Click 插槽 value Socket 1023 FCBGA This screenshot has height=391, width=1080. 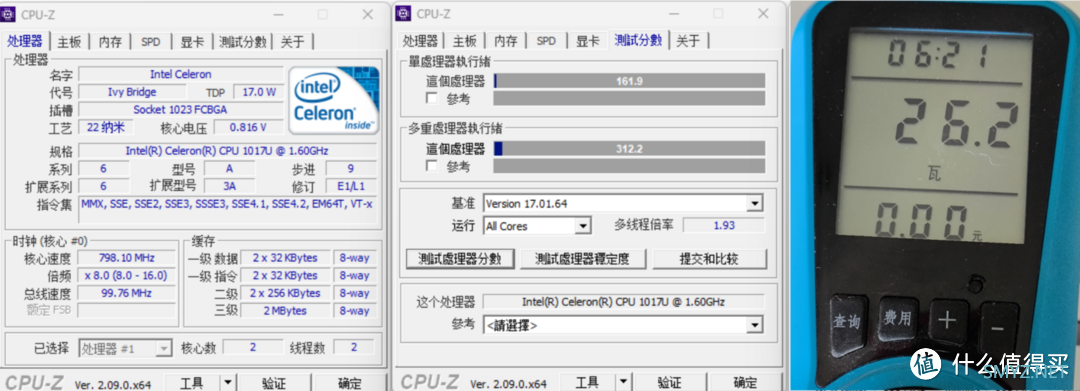(x=180, y=109)
